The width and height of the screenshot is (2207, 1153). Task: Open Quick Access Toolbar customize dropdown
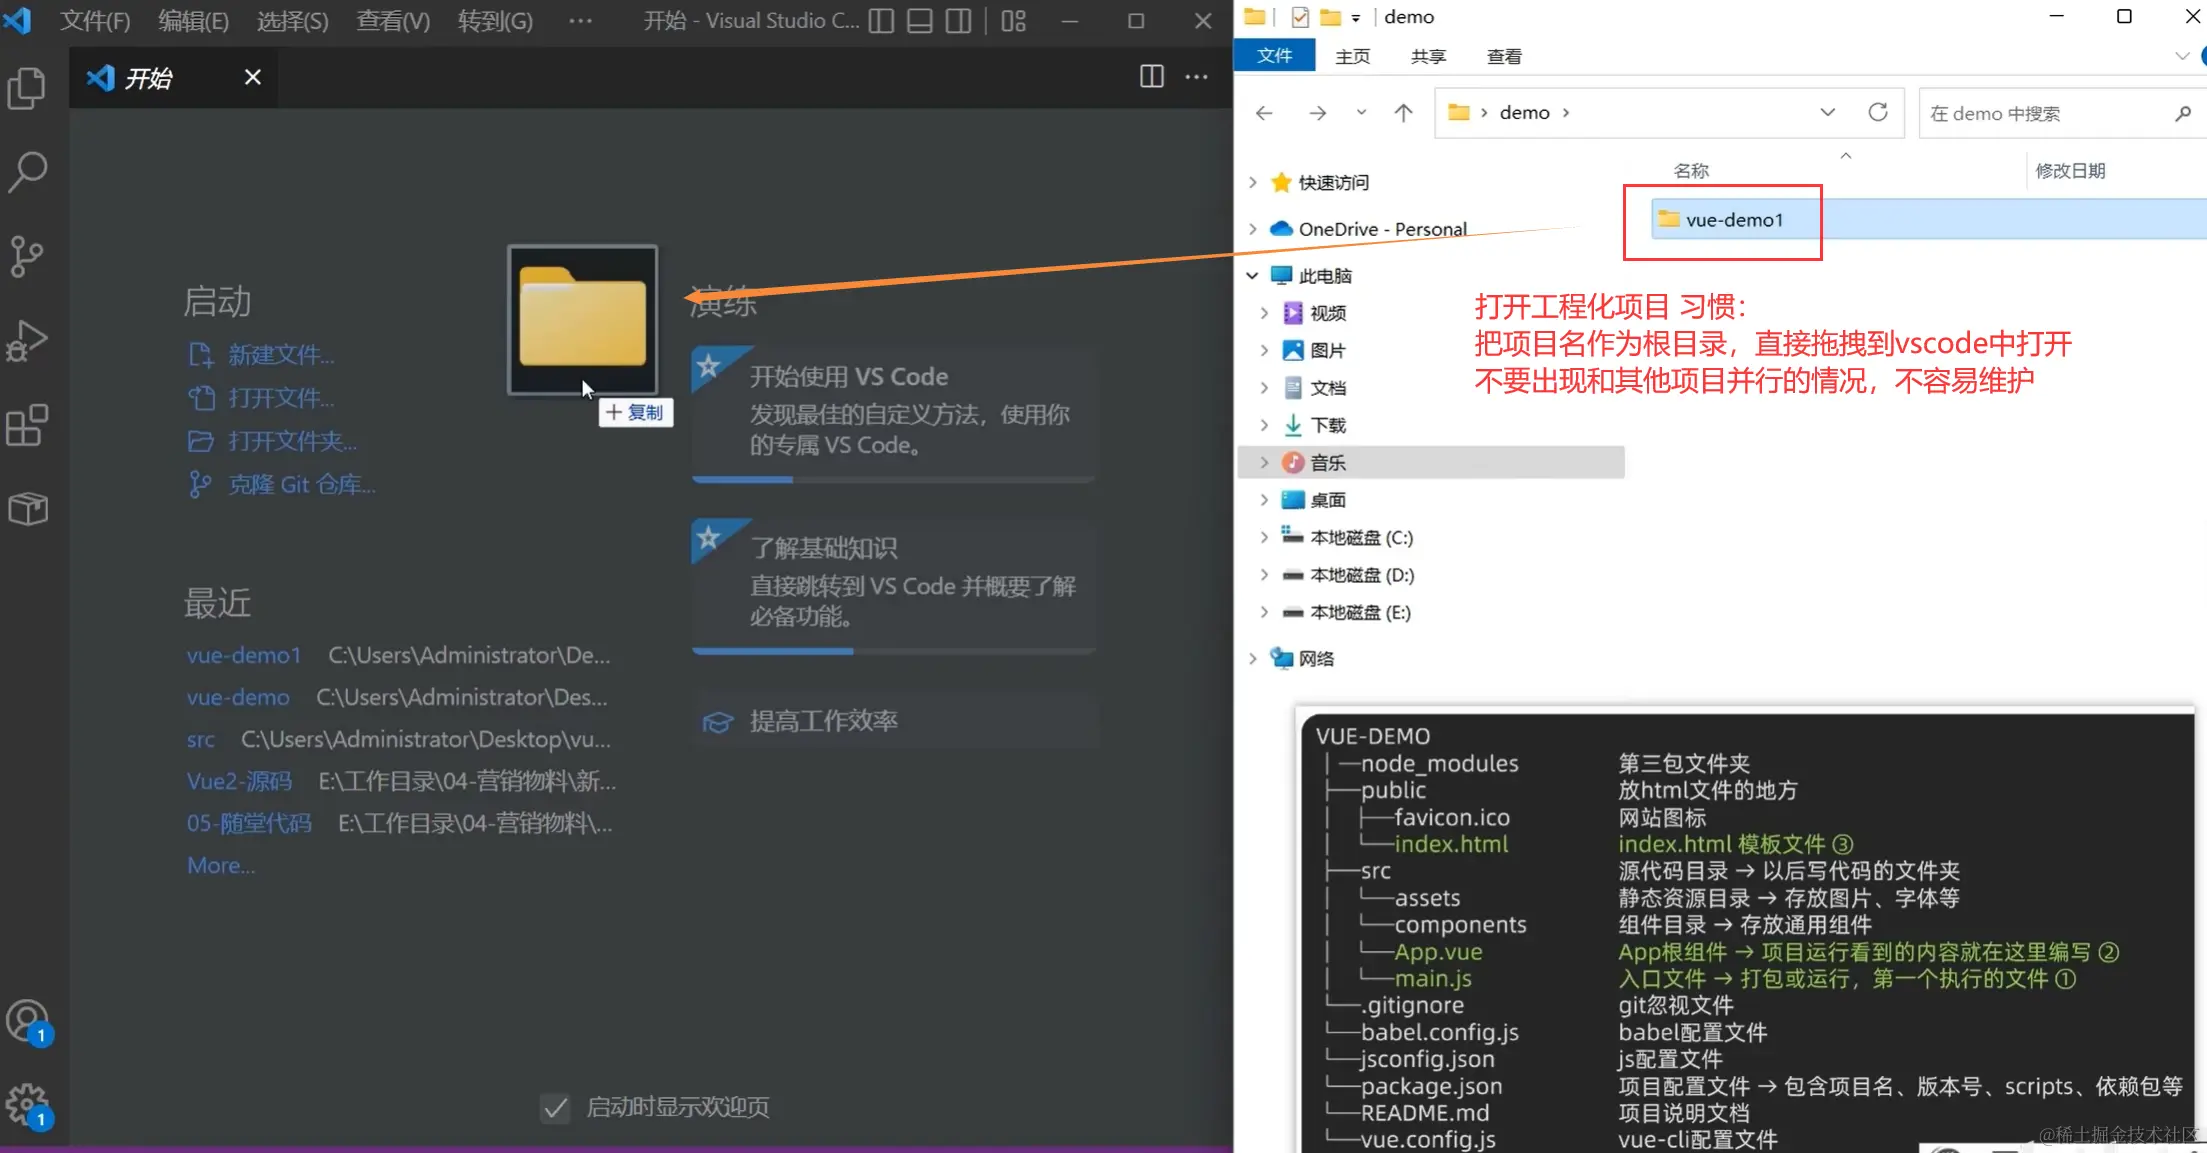[x=1356, y=18]
